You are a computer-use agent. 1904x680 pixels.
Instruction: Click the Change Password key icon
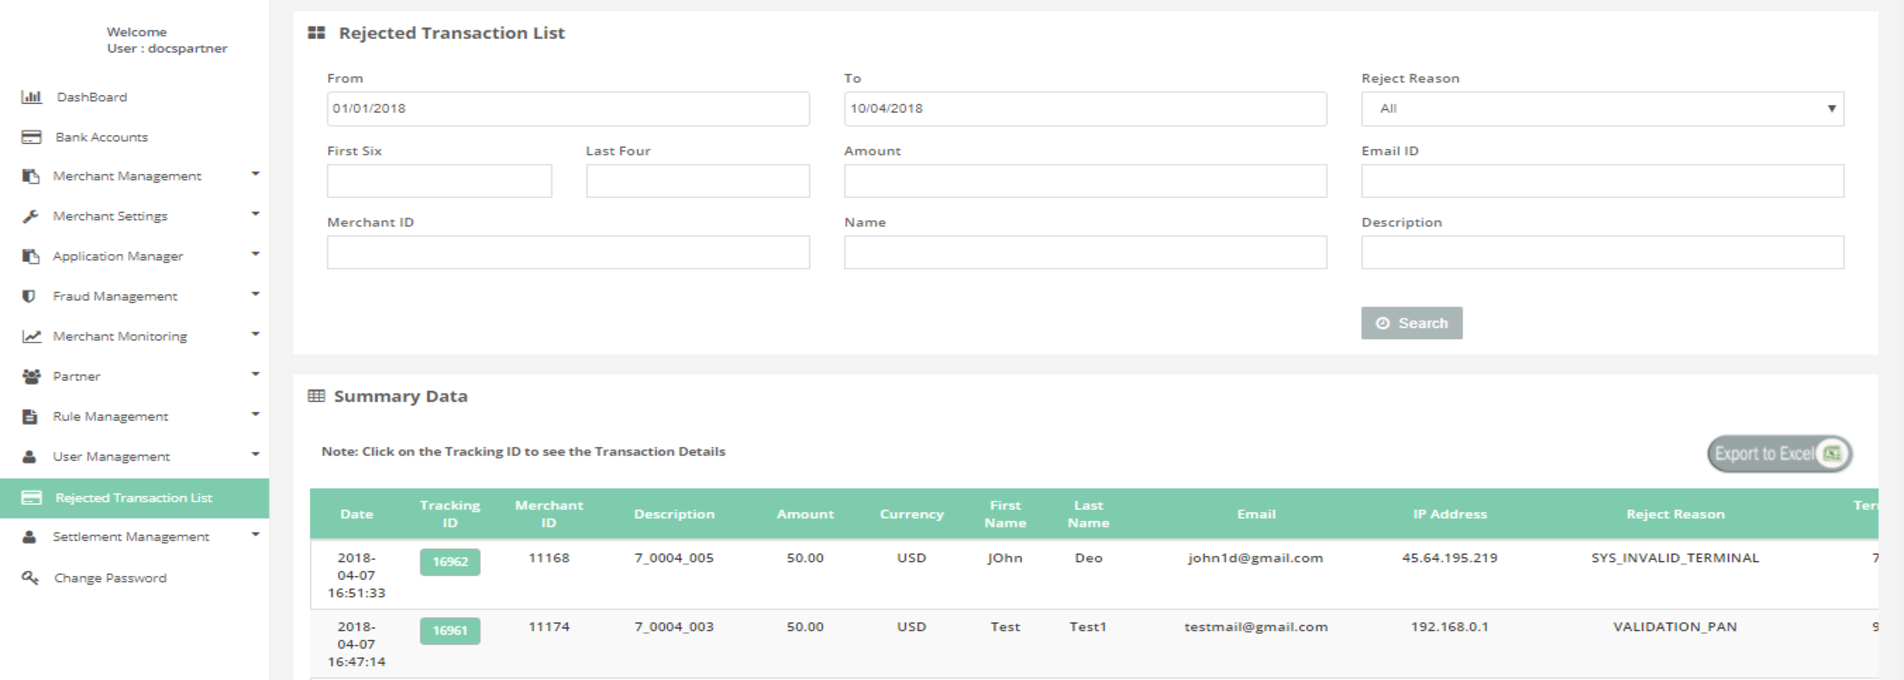coord(31,578)
